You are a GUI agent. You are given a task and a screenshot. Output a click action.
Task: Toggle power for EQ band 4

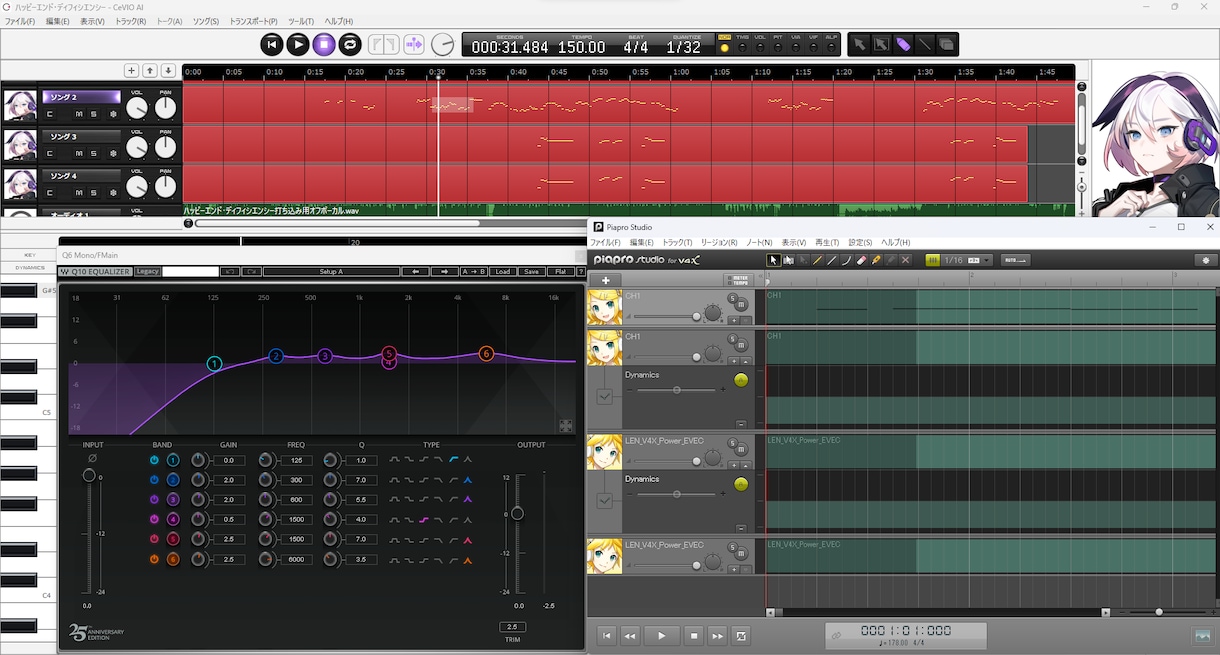point(154,519)
